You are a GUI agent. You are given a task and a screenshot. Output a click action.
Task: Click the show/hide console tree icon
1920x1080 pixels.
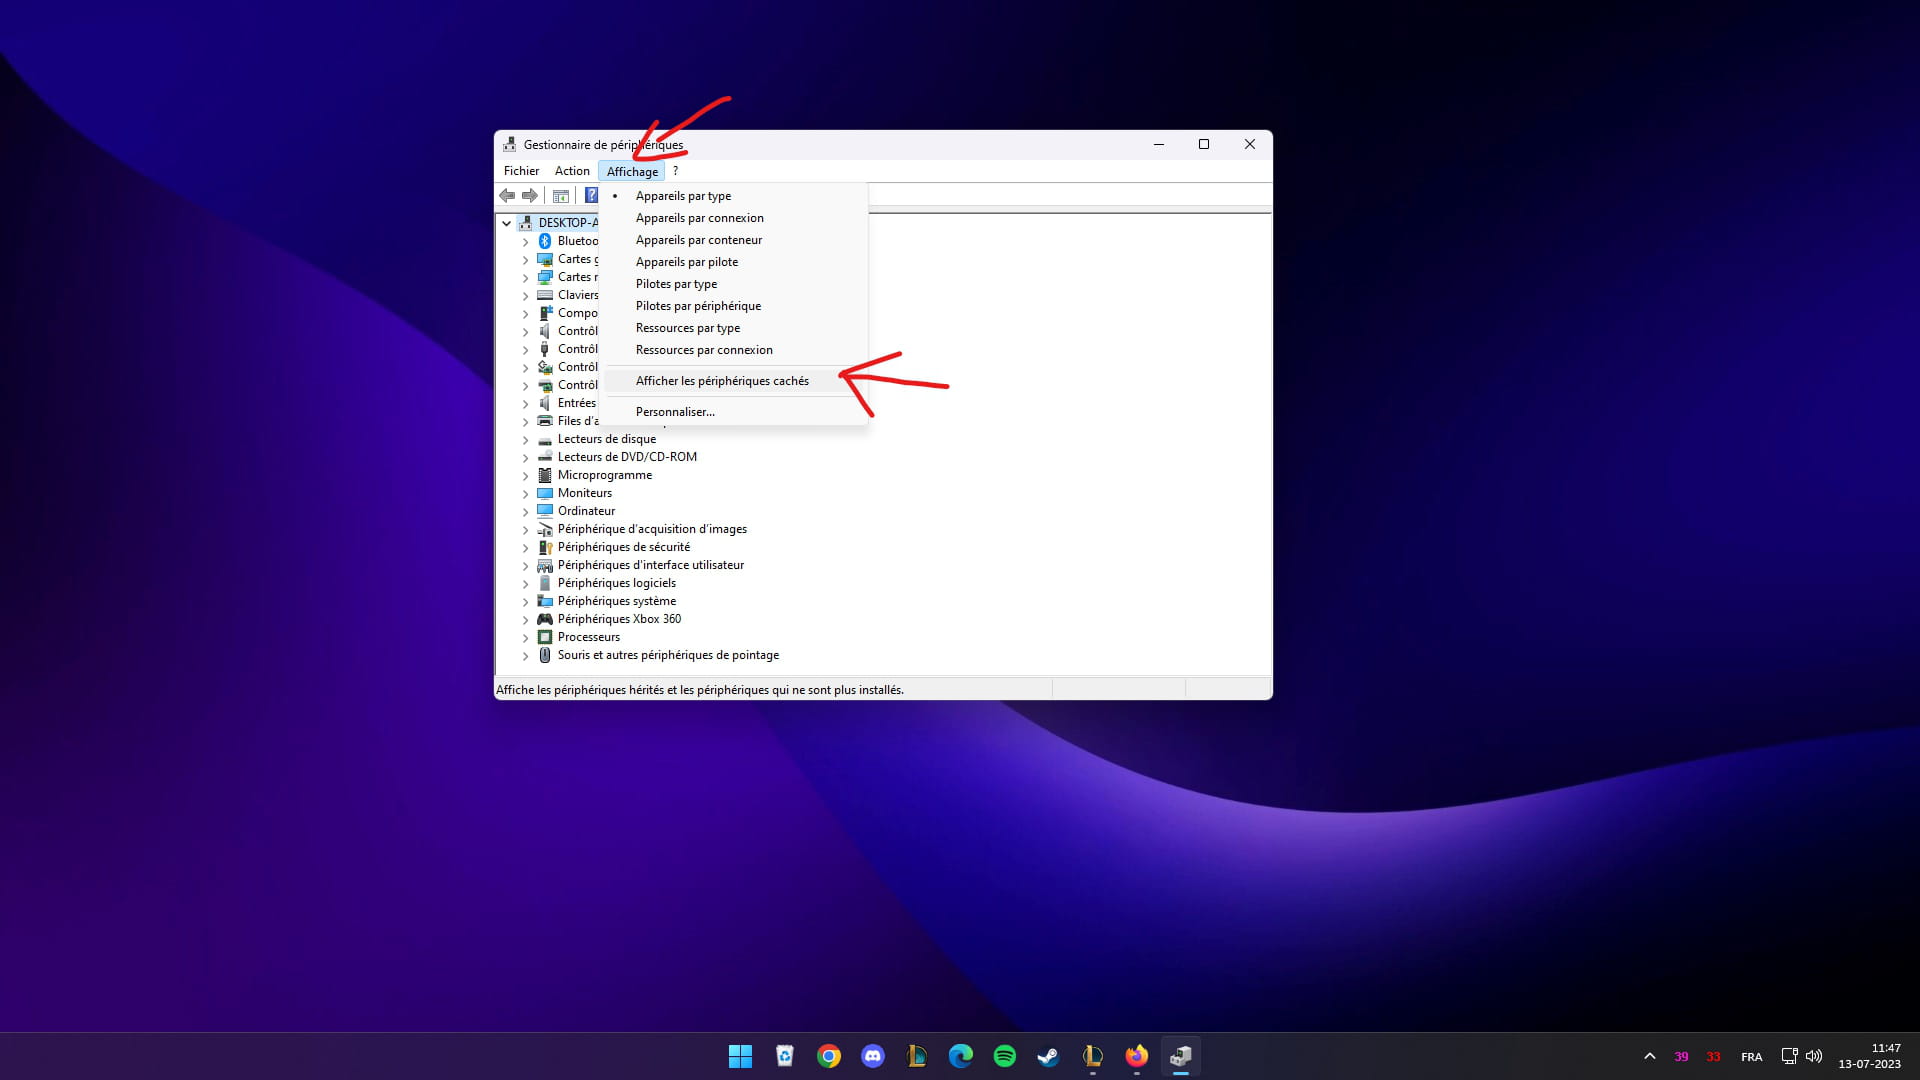561,196
